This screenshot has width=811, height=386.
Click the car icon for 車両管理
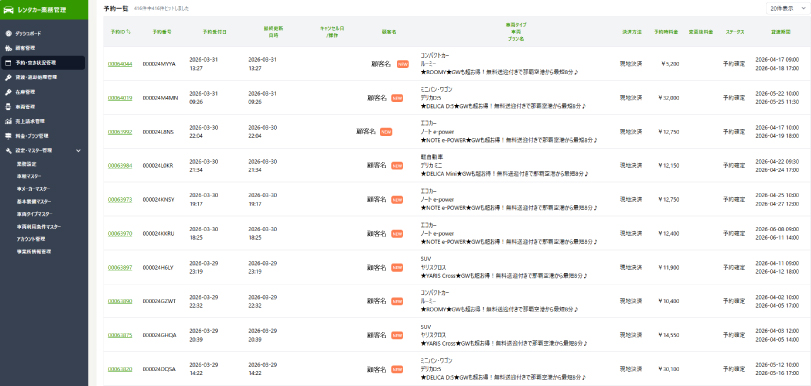click(x=8, y=107)
